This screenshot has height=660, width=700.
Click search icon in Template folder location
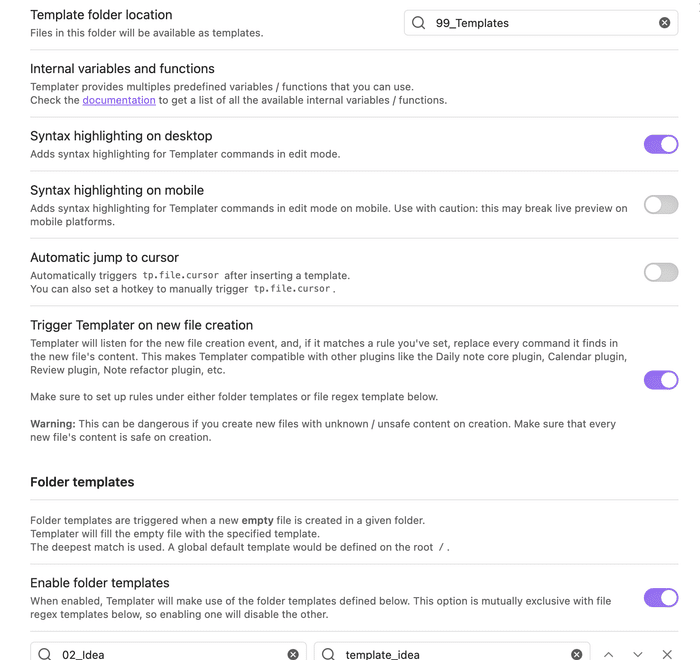(x=419, y=23)
